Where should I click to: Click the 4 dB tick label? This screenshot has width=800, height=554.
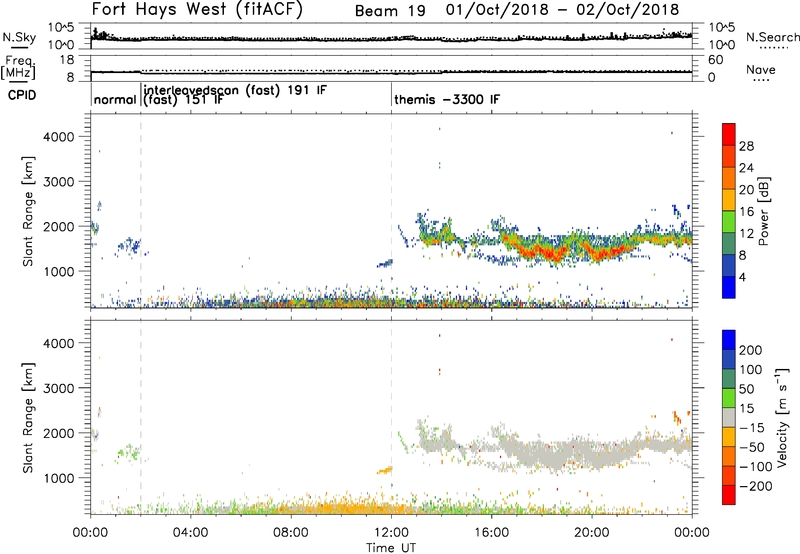743,277
